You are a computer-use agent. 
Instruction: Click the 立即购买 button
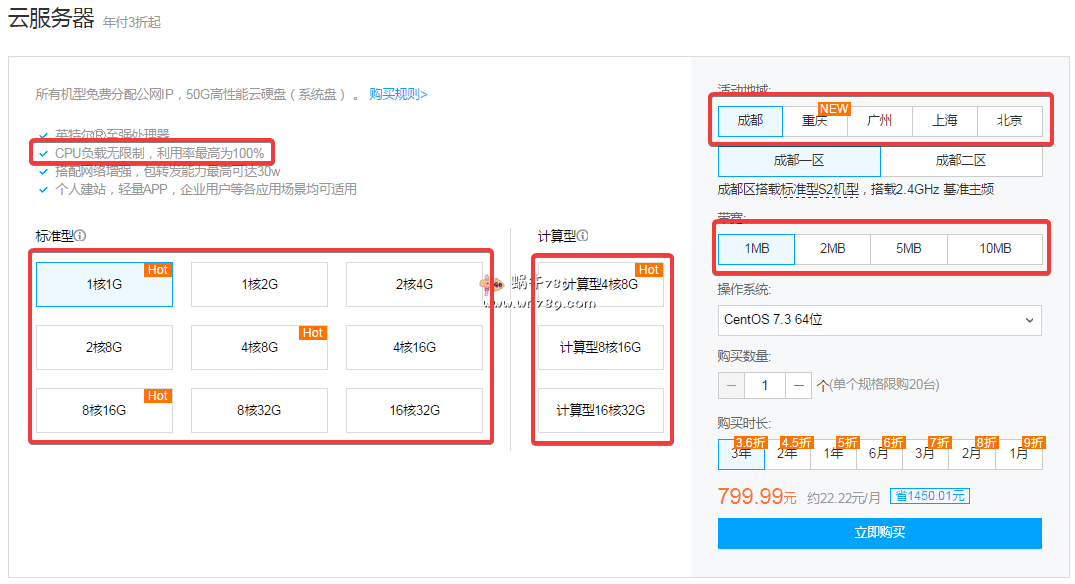879,533
